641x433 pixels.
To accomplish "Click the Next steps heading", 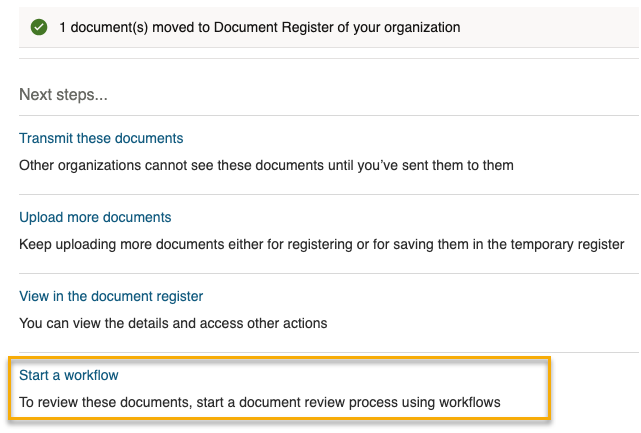I will [x=63, y=94].
